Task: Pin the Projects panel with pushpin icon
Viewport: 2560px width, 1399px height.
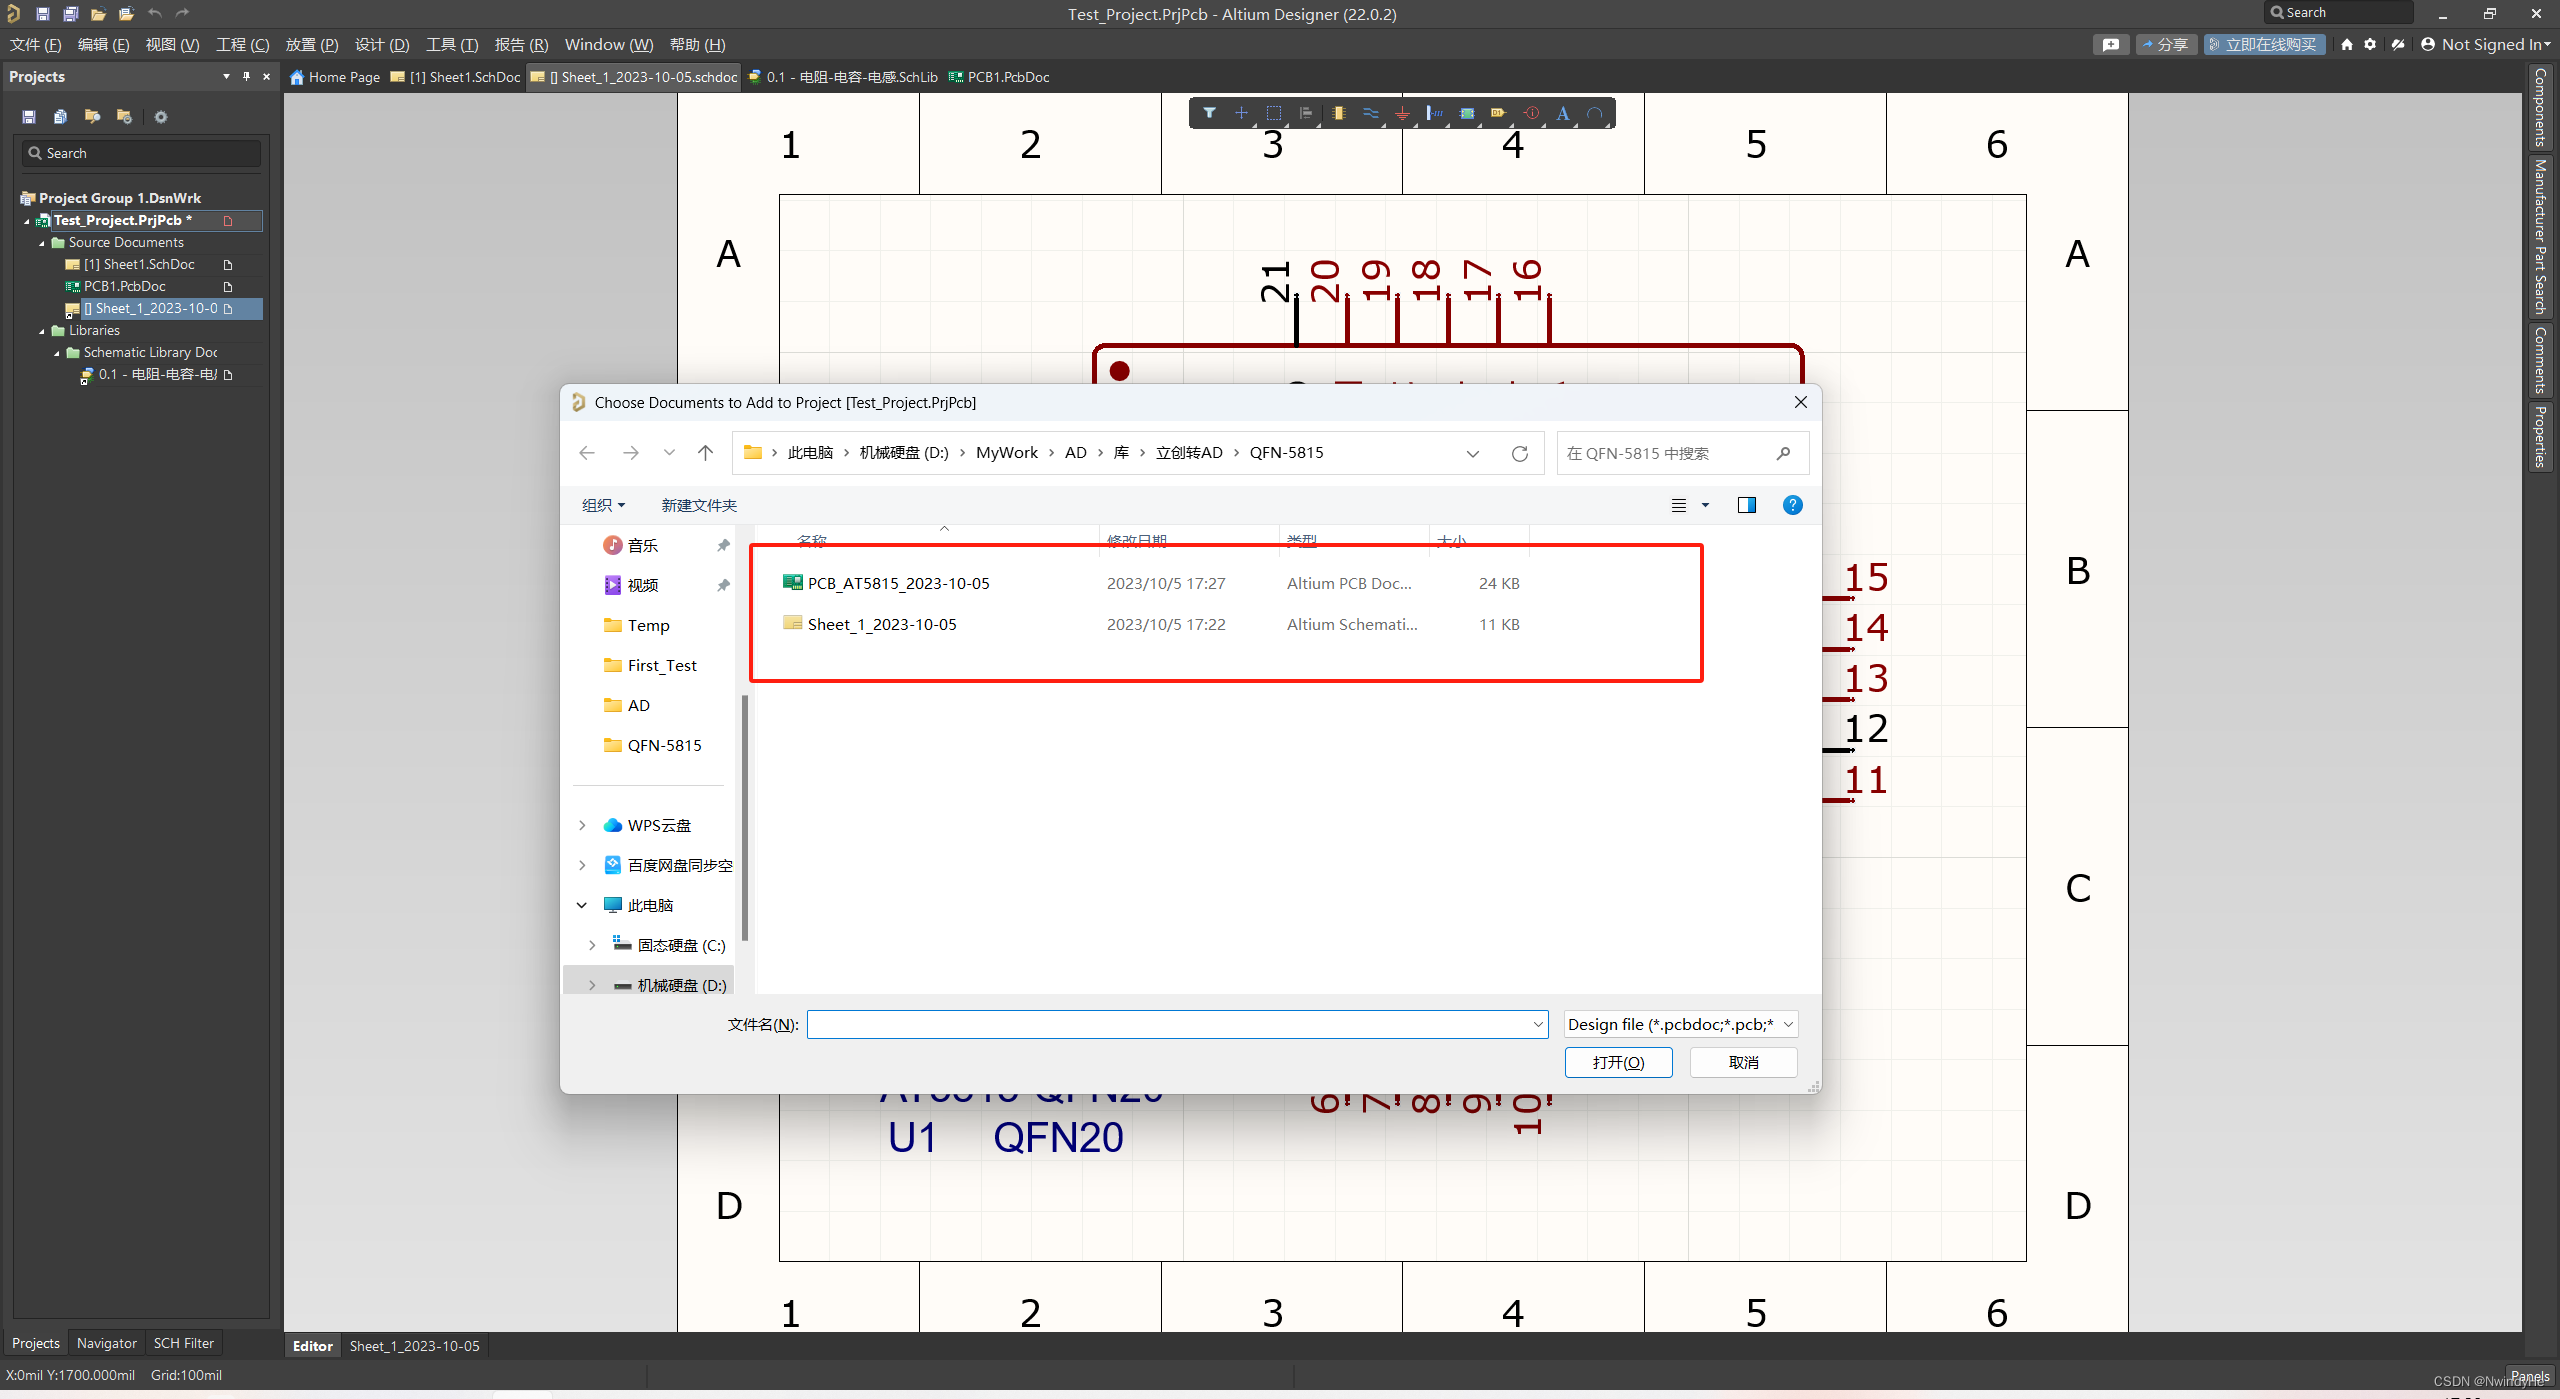Action: pyautogui.click(x=246, y=76)
